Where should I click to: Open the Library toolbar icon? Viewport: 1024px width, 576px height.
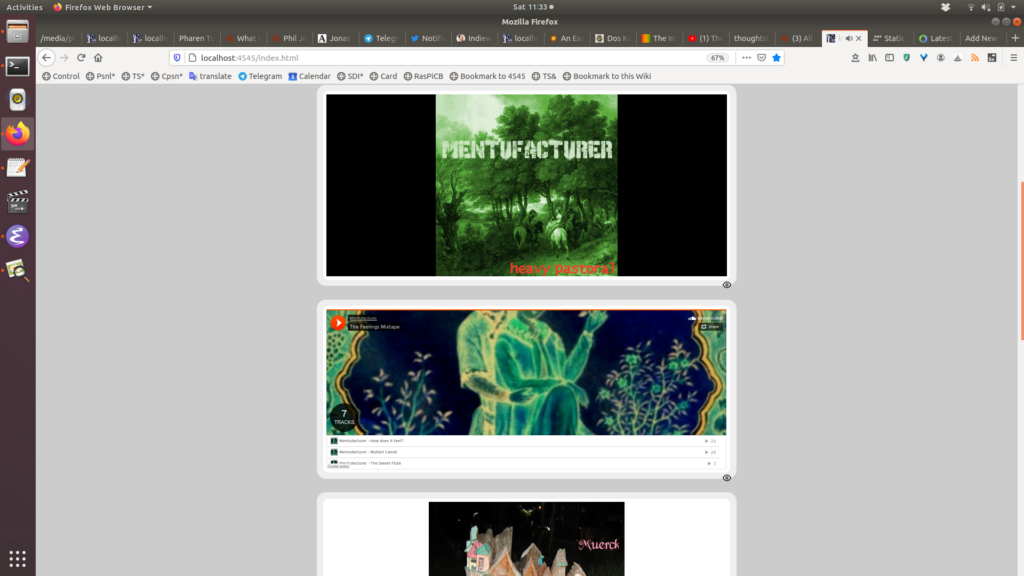click(872, 57)
